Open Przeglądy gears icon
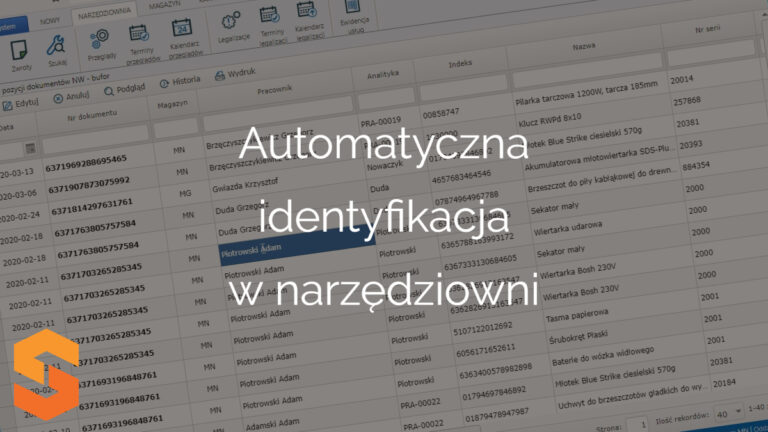The width and height of the screenshot is (768, 432). (x=101, y=45)
